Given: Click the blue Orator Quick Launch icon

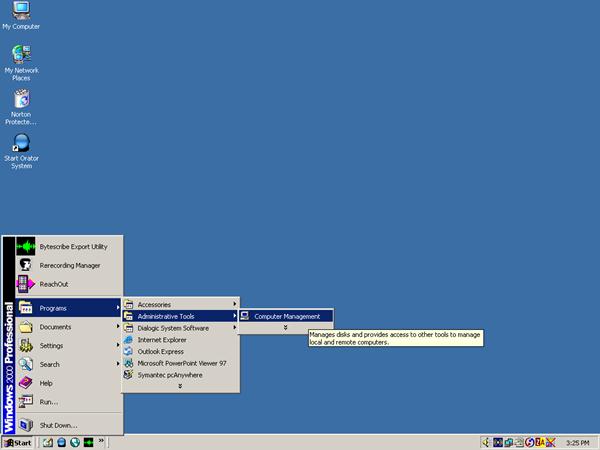Looking at the screenshot, I should pyautogui.click(x=61, y=442).
